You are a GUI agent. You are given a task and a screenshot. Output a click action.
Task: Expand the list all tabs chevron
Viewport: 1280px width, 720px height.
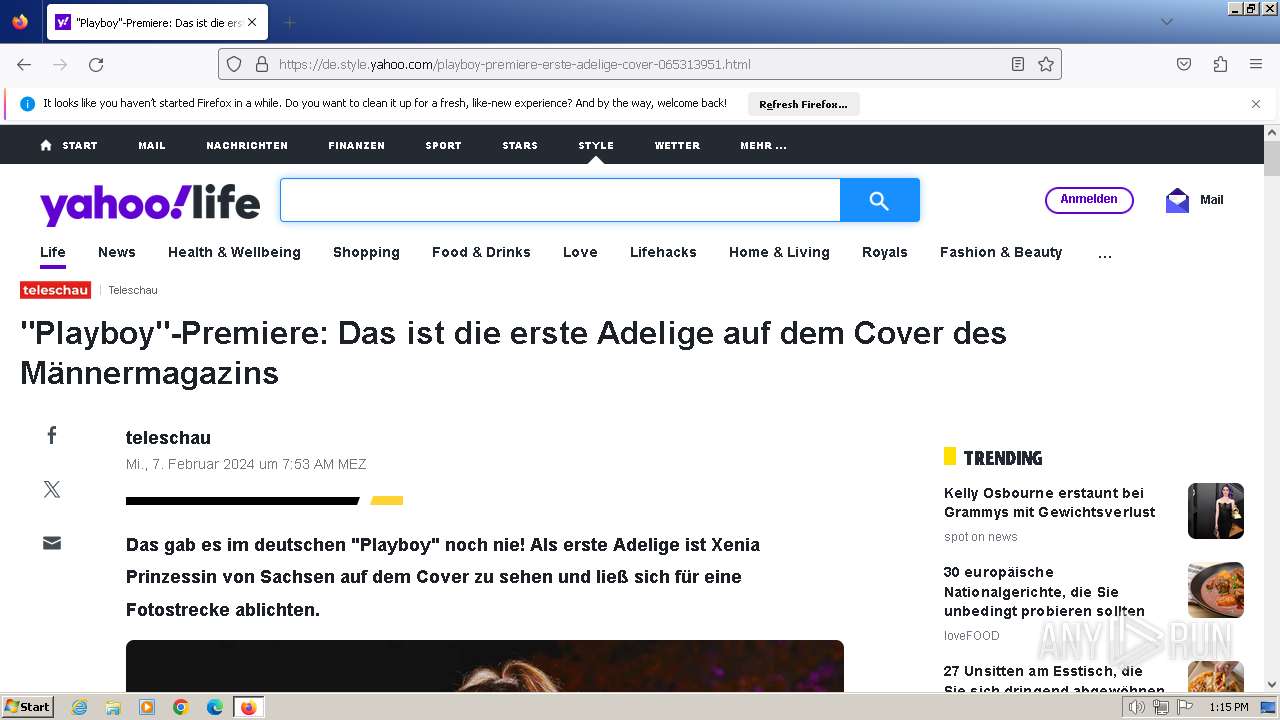(x=1166, y=22)
